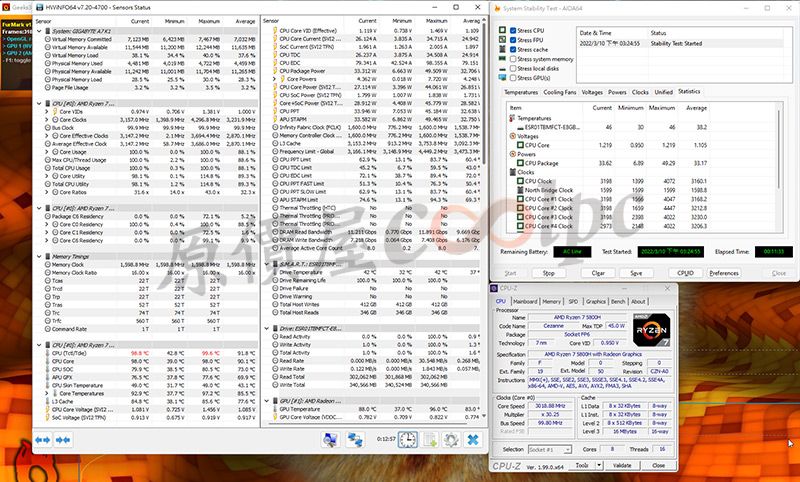Open CPU-Z Selection Socket #1 dropdown
The image size is (800, 482).
548,449
